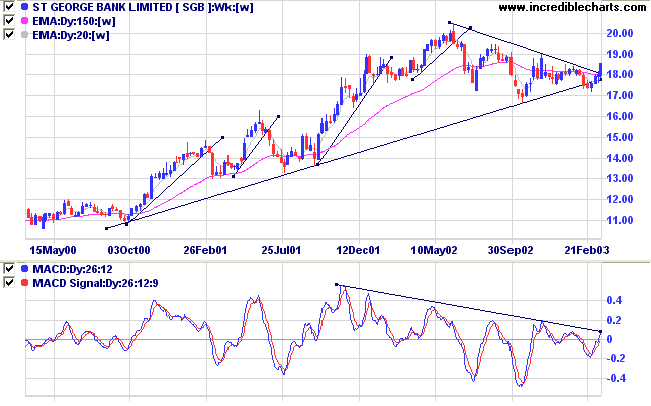Click the 20.00 price axis label
The height and width of the screenshot is (406, 651).
tap(620, 33)
